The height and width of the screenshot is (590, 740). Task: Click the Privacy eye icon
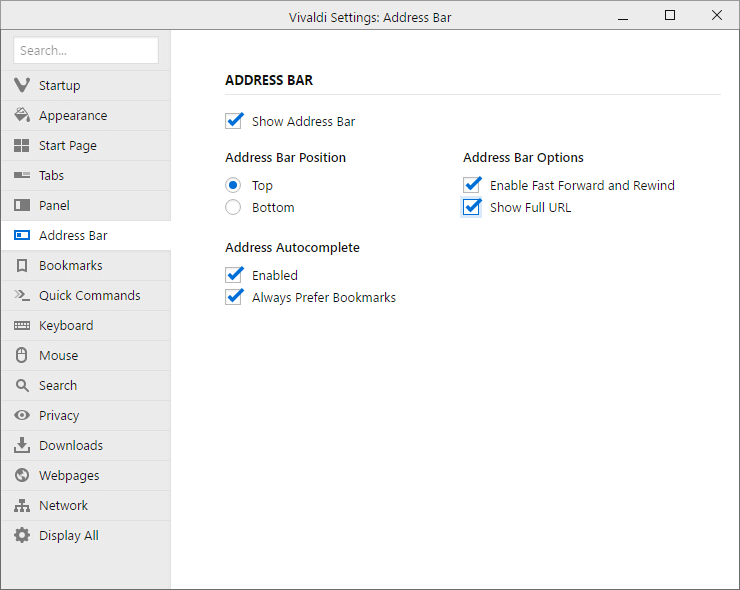click(x=22, y=415)
